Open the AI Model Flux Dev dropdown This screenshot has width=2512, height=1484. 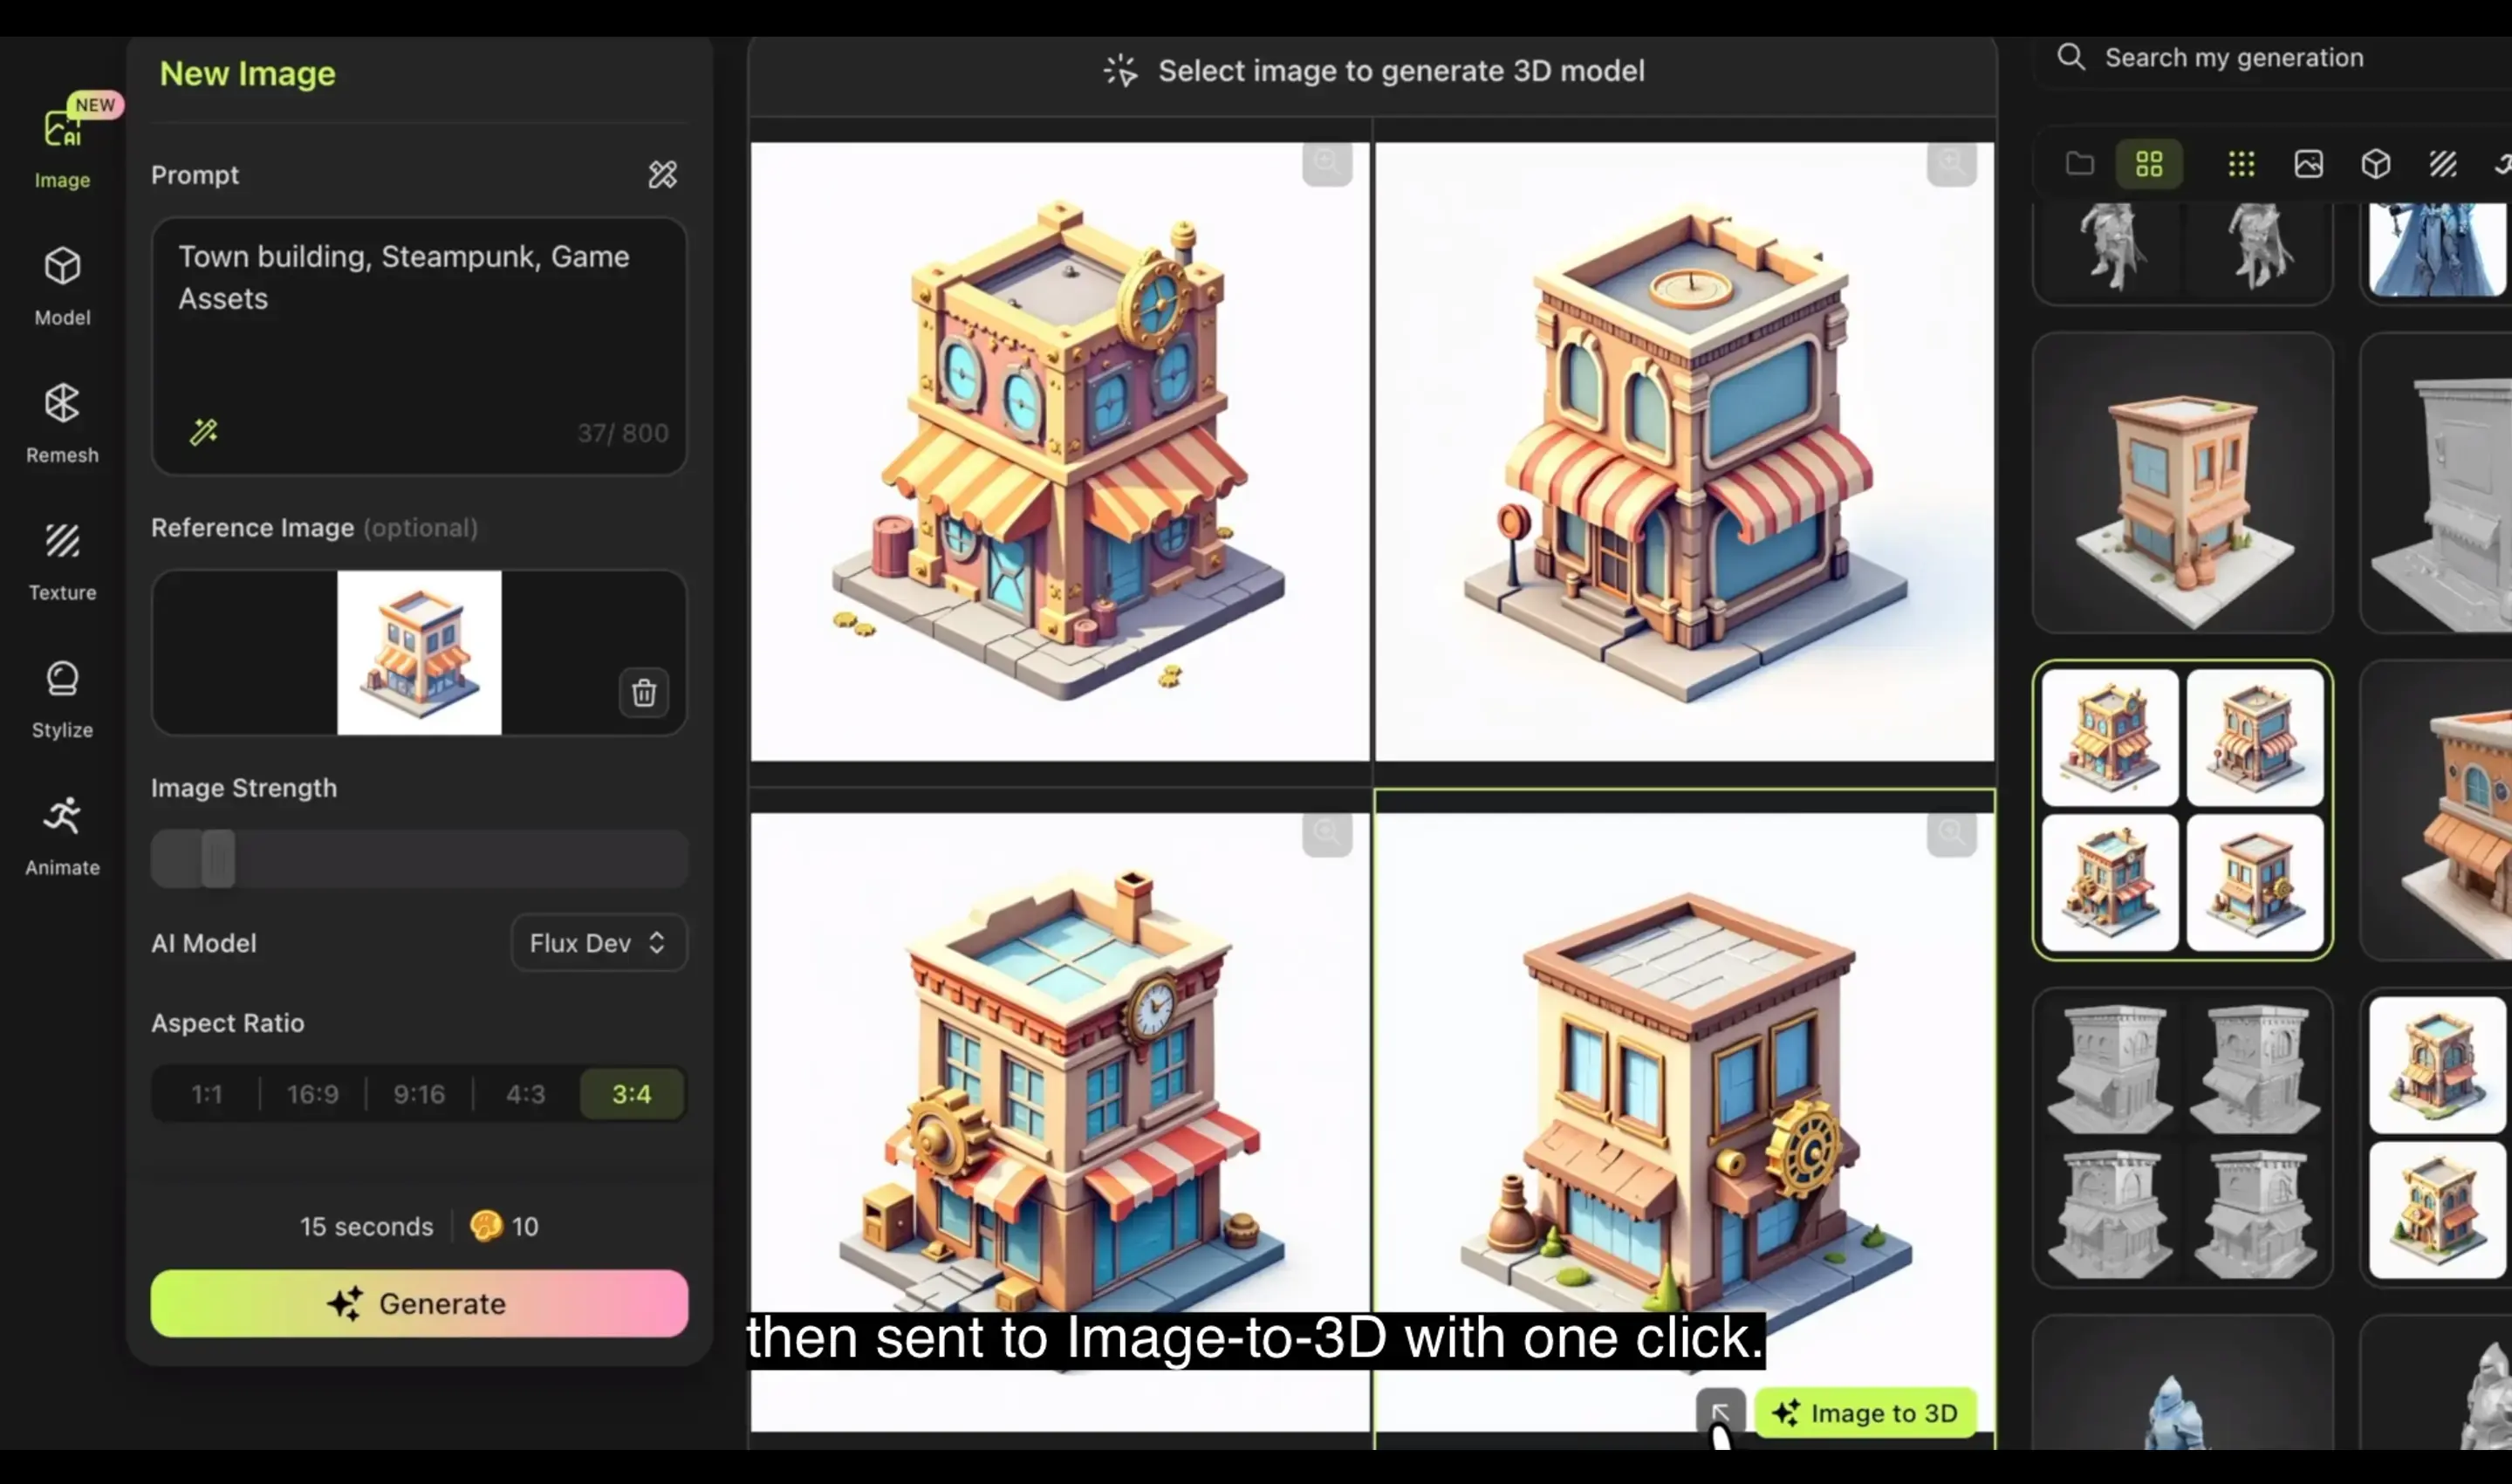[598, 943]
